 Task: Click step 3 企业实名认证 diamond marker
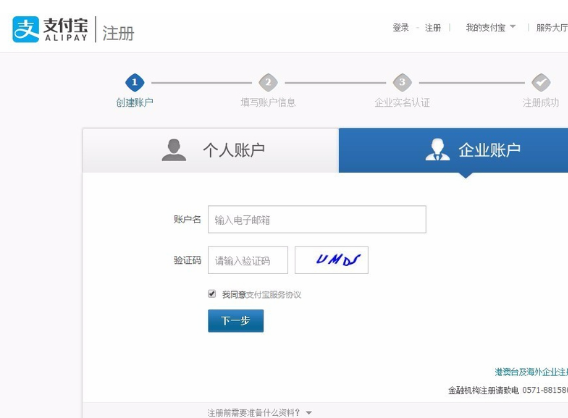tap(402, 83)
